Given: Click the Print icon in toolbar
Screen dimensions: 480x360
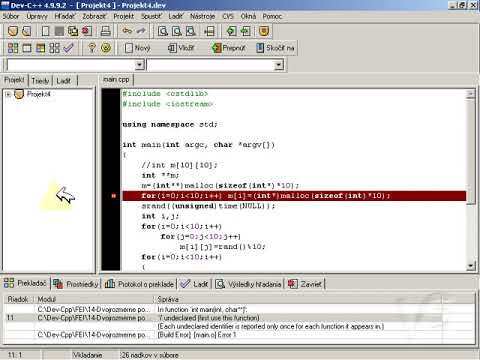Looking at the screenshot, I should tap(106, 31).
